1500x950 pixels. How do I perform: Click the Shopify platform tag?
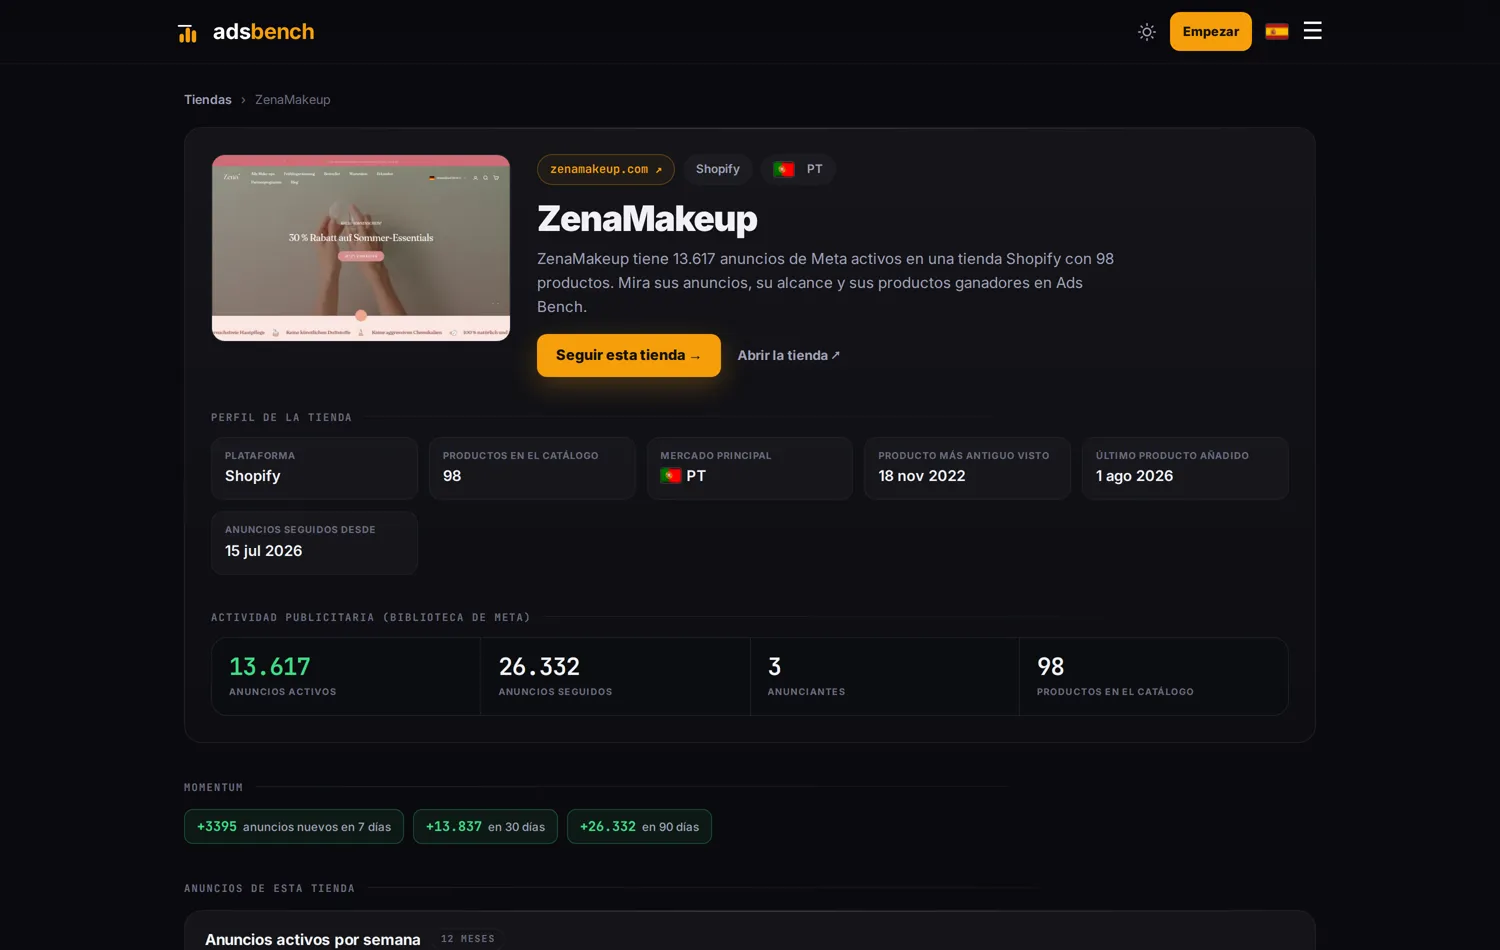(718, 169)
